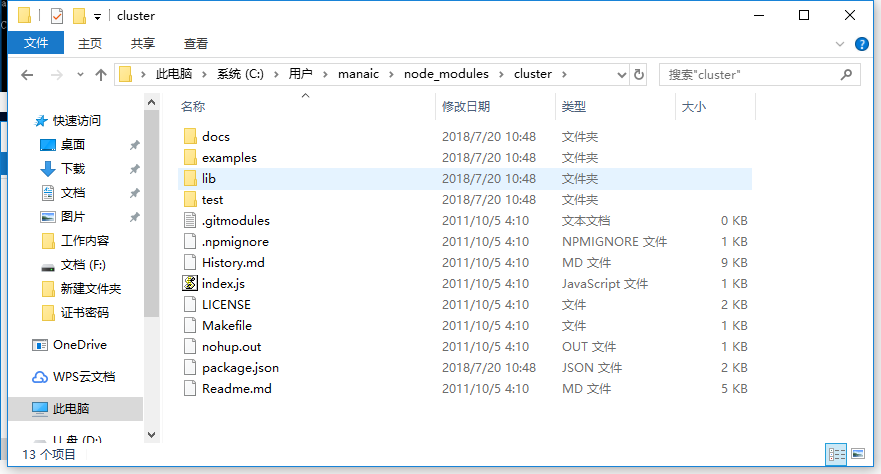Expand chevron after manaic in path
The width and height of the screenshot is (881, 474).
coord(391,74)
